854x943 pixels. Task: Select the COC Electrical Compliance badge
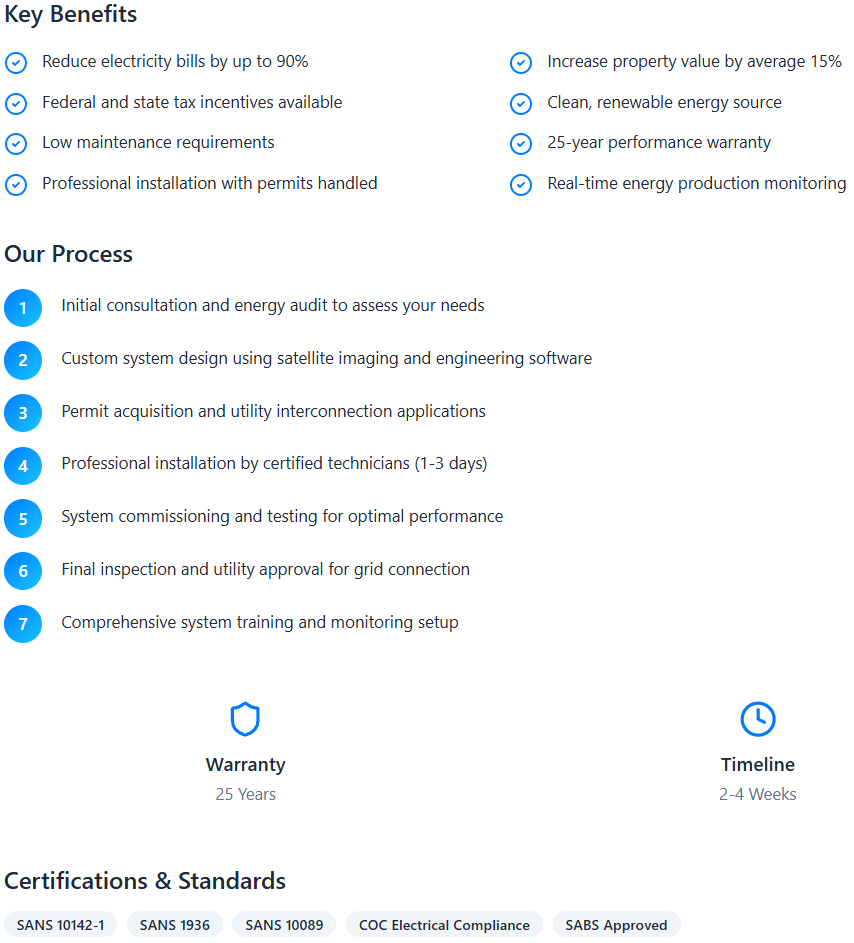pos(444,924)
